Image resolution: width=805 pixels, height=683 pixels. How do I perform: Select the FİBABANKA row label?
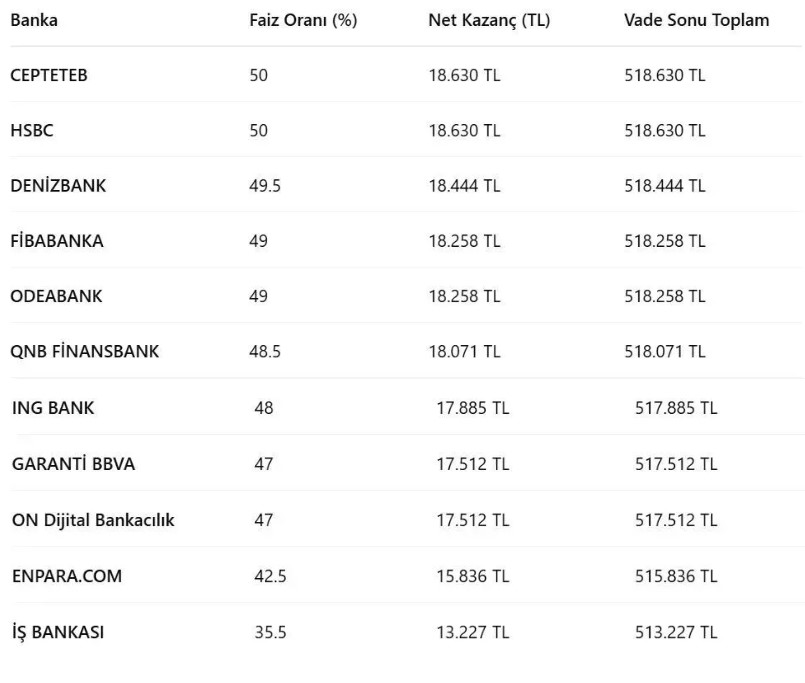coord(57,240)
